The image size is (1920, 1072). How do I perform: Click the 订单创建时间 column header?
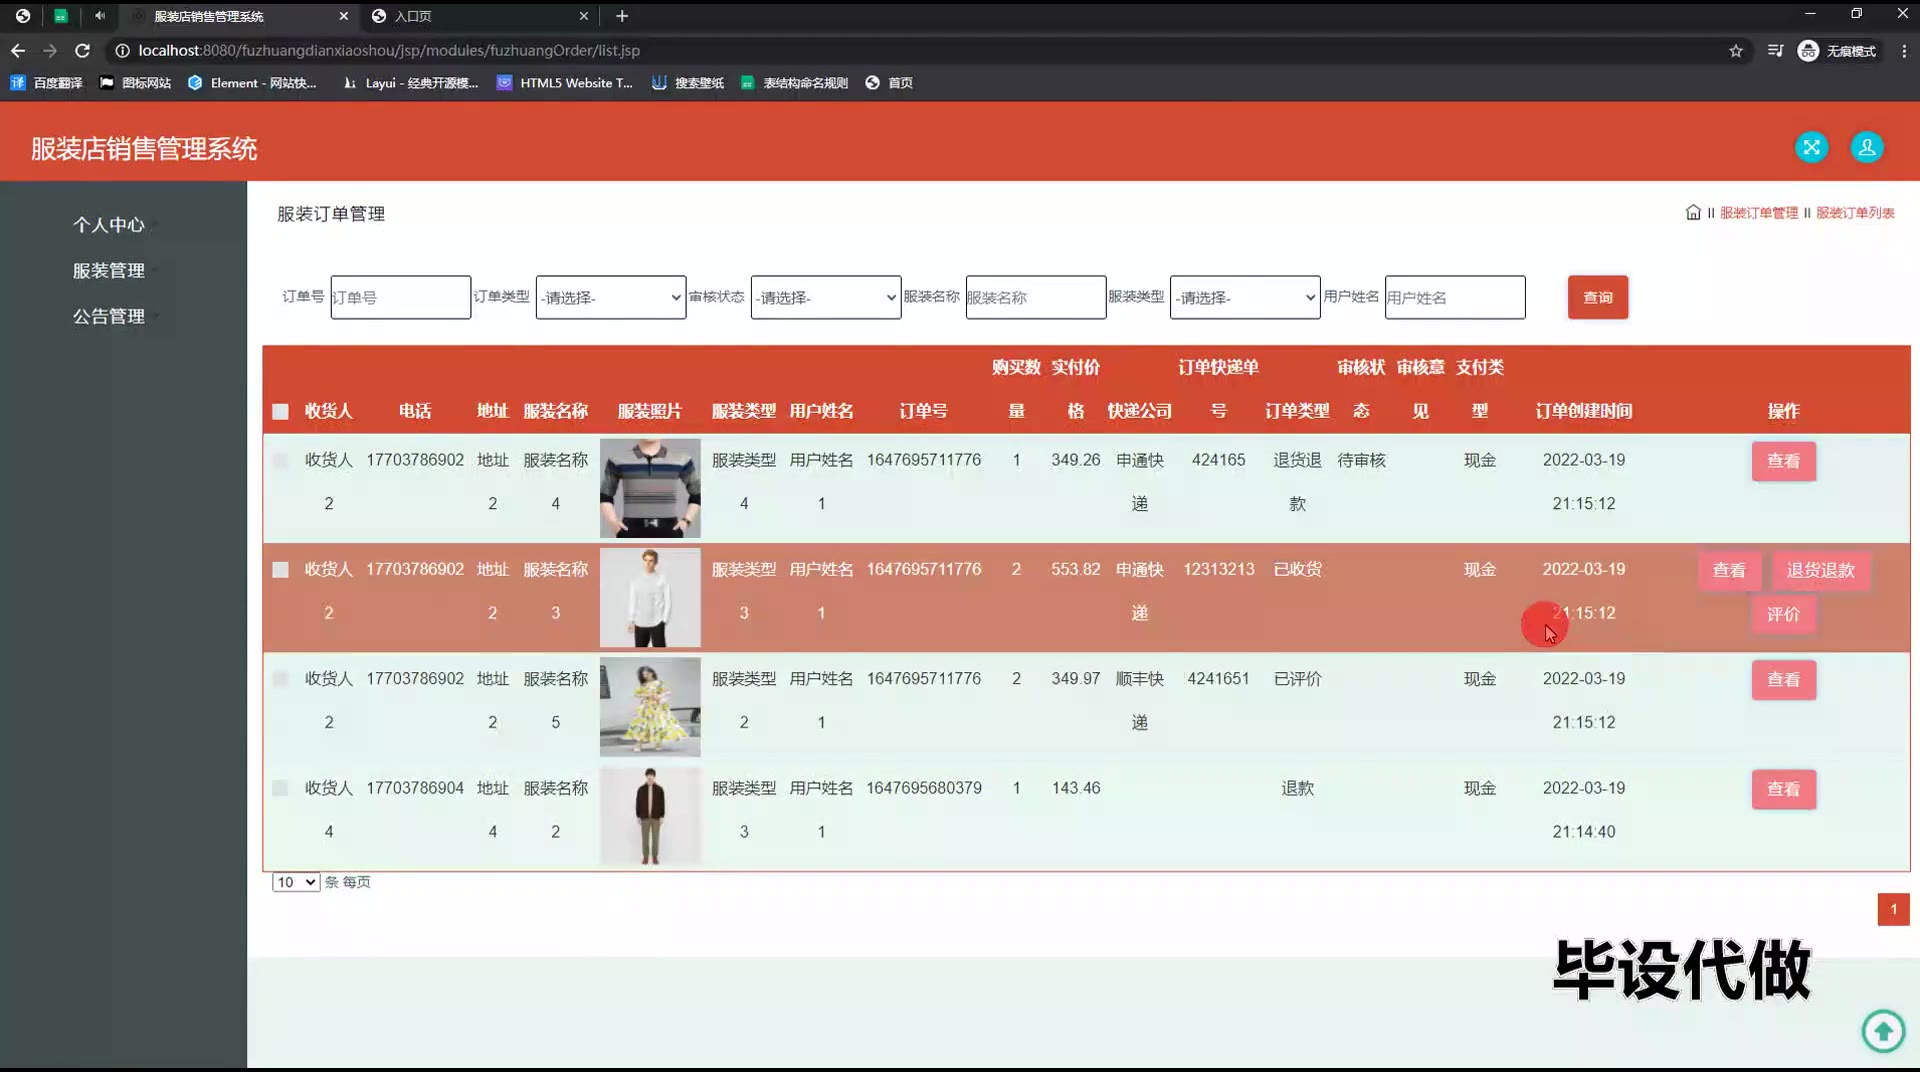pyautogui.click(x=1583, y=411)
